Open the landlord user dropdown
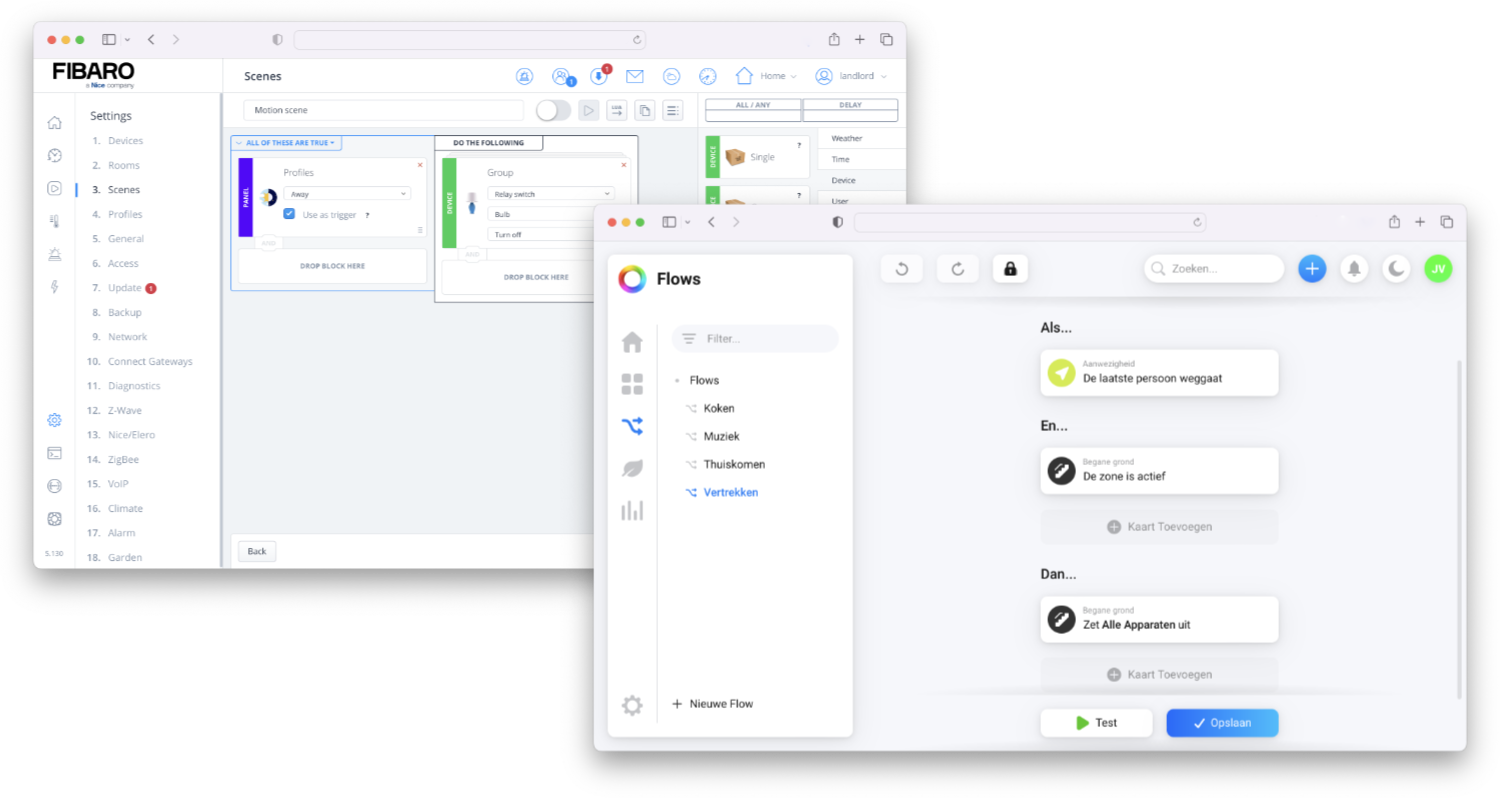 [851, 76]
